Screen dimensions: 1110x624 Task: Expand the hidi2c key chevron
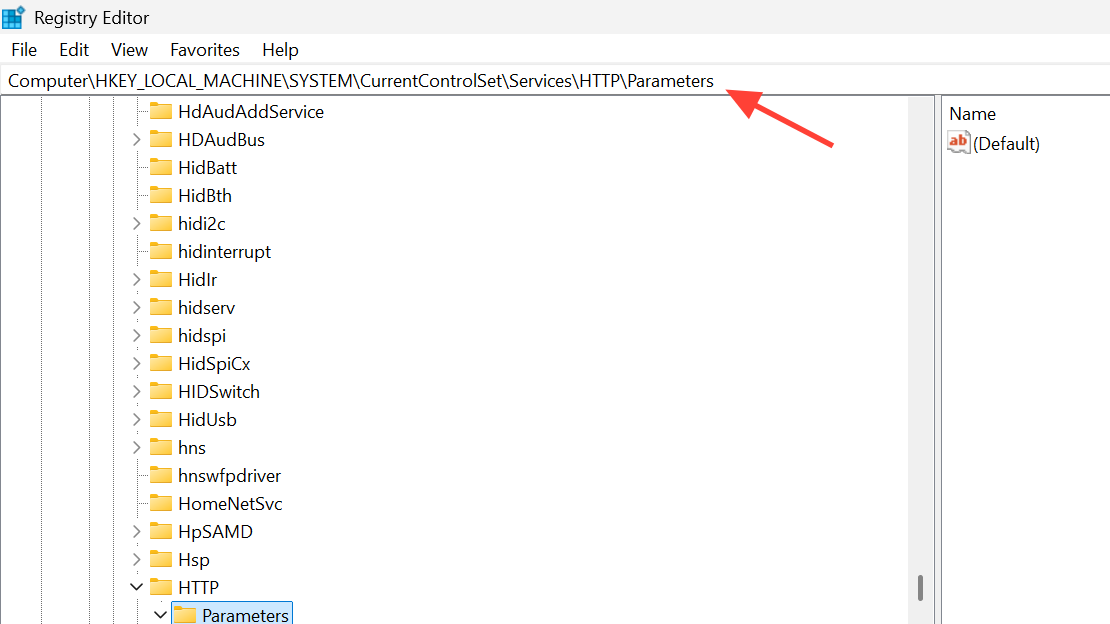click(137, 223)
